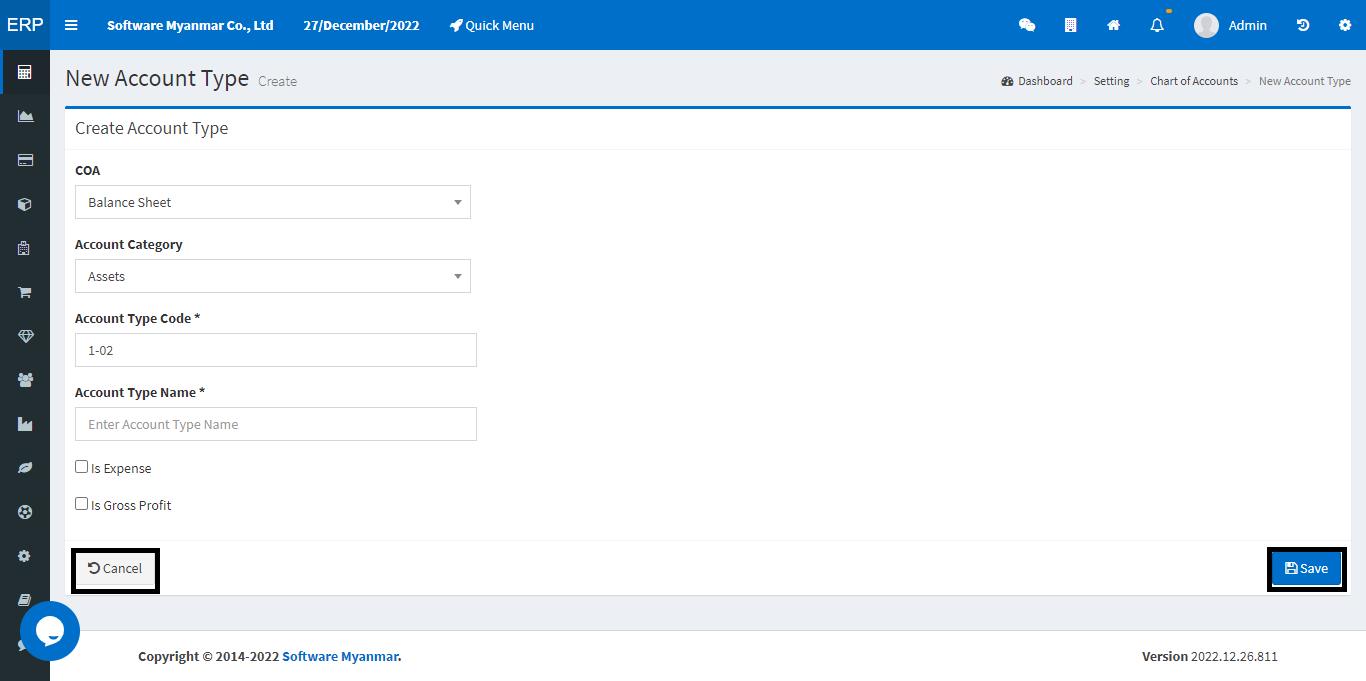Click the New Account Type breadcrumb text
This screenshot has height=681, width=1366.
pyautogui.click(x=1305, y=81)
